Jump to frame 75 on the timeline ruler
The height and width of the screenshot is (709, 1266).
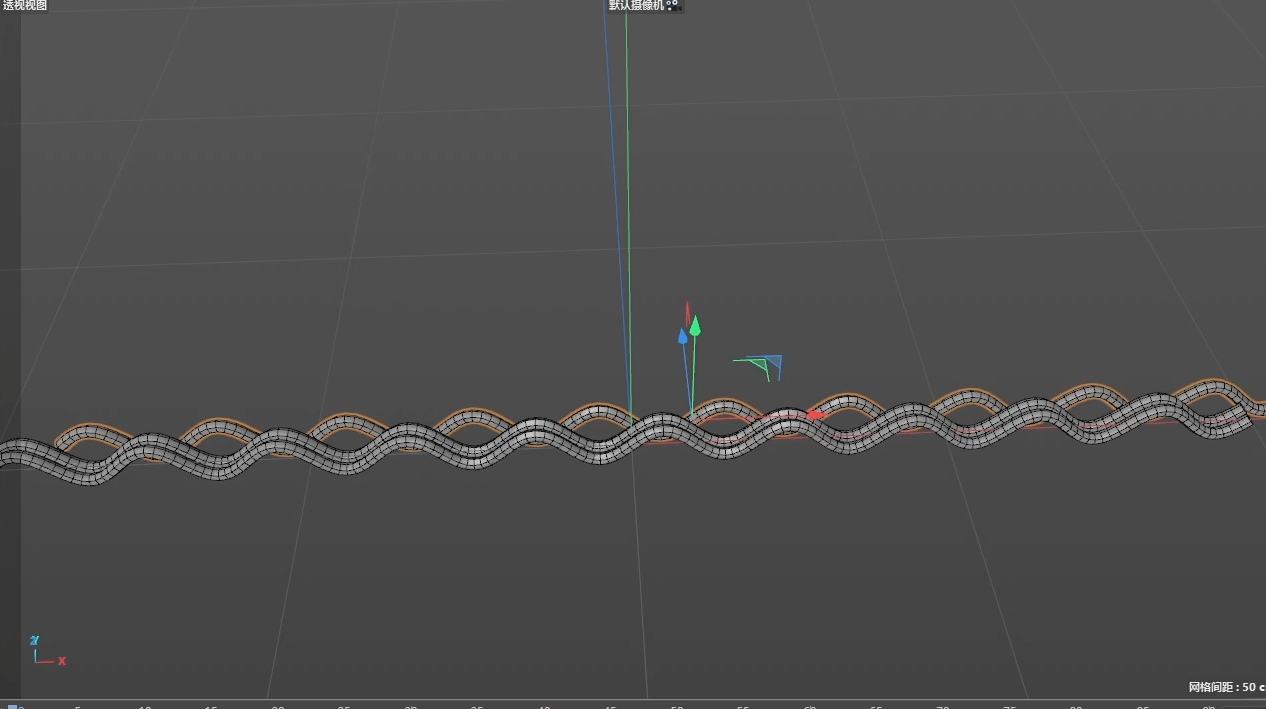click(1009, 706)
